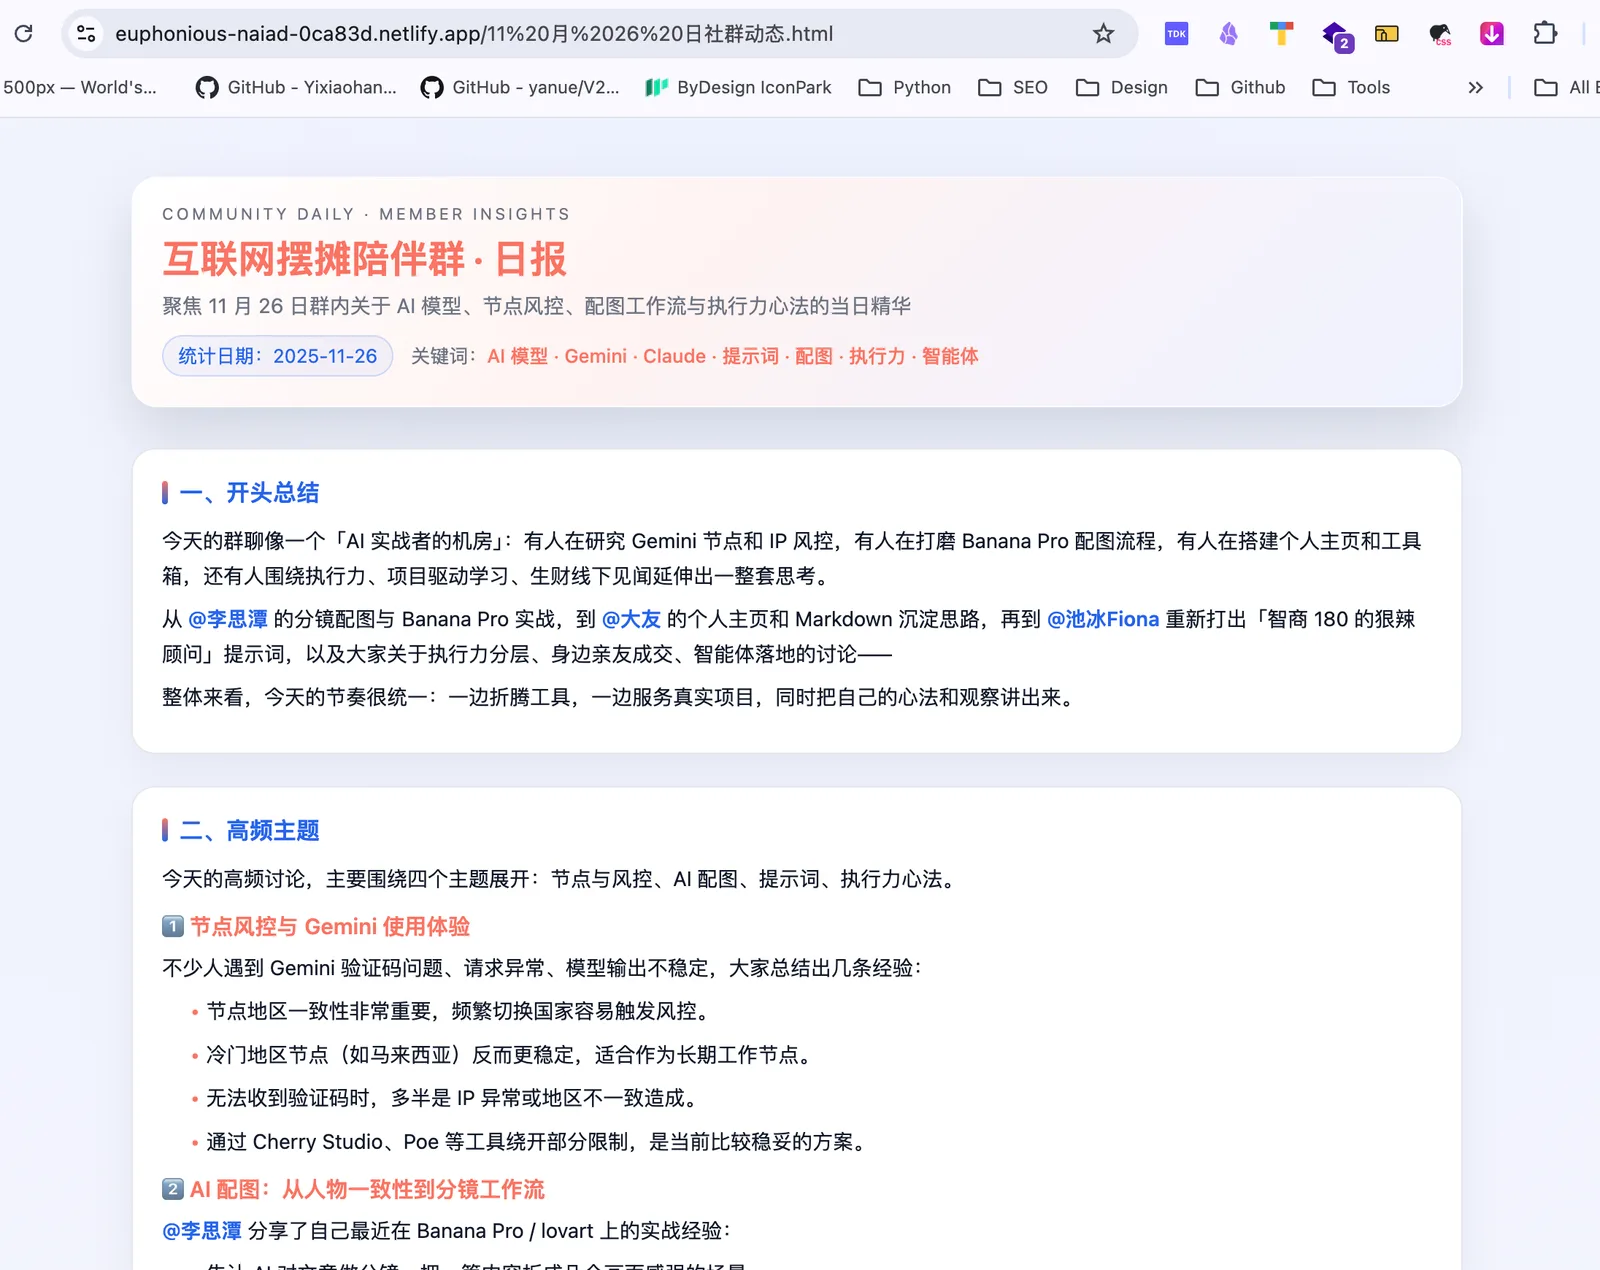The width and height of the screenshot is (1600, 1270).
Task: Open ByDesign IconPark bookmark
Action: coord(739,88)
